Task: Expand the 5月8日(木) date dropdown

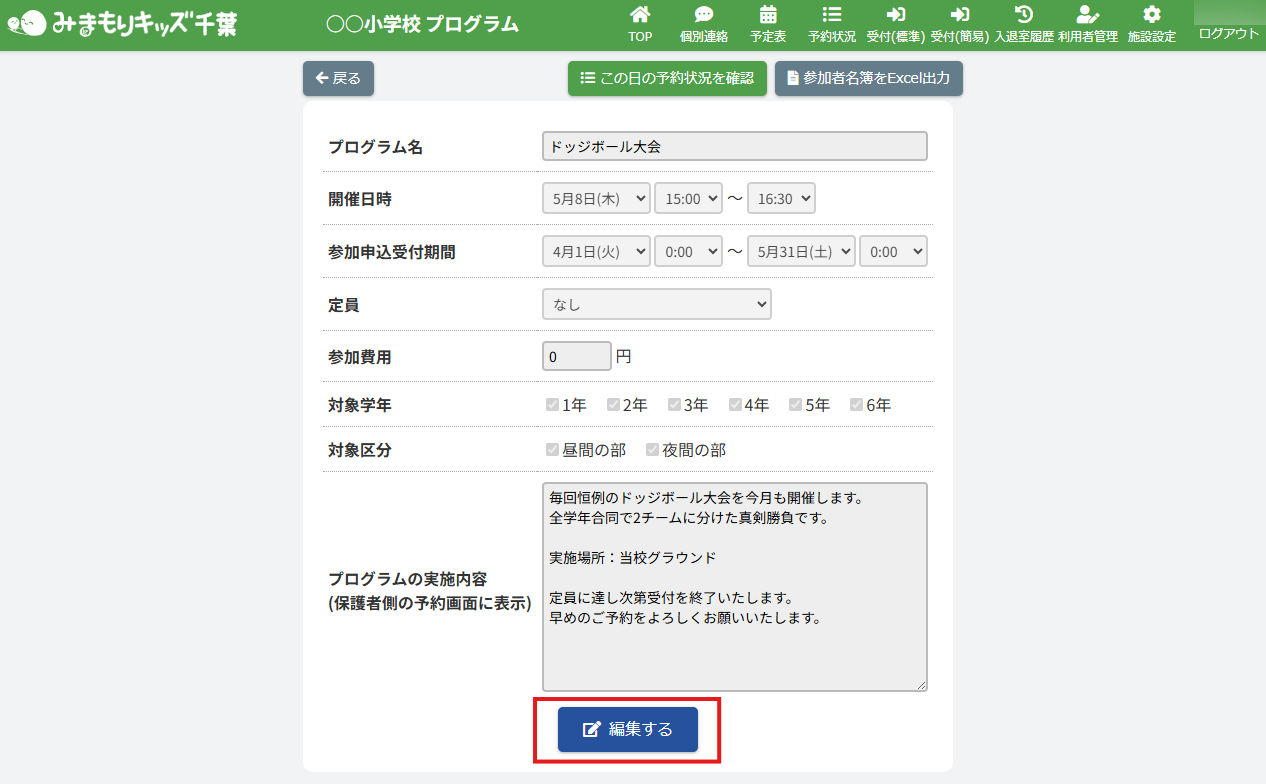Action: 596,198
